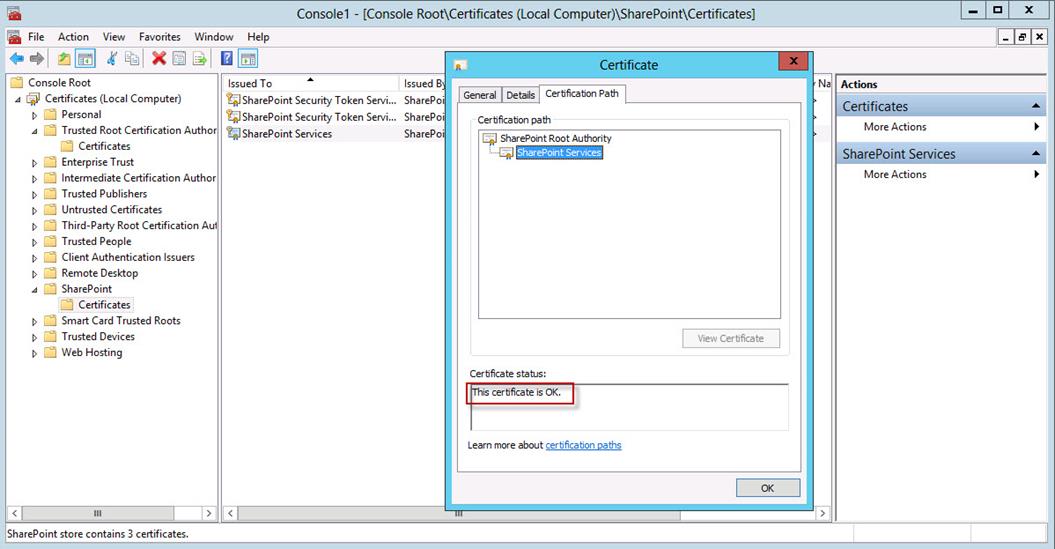1055x549 pixels.
Task: Select Smart Card Trusted Roots store
Action: [x=121, y=321]
